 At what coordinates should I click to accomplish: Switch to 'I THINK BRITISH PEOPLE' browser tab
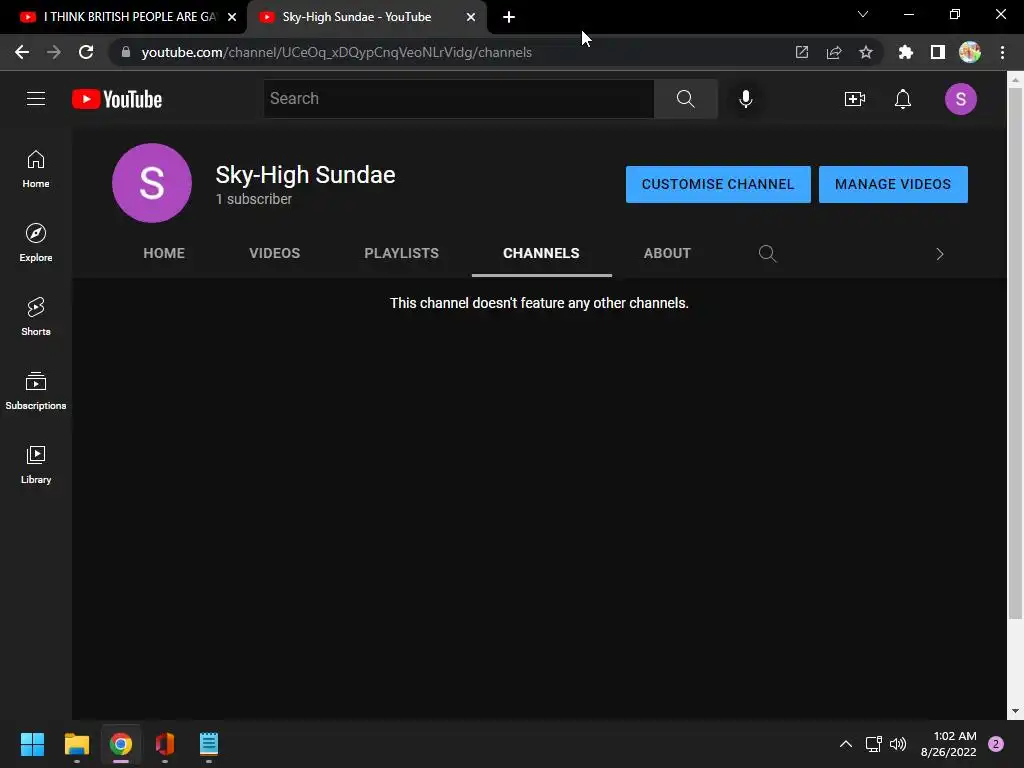click(123, 17)
